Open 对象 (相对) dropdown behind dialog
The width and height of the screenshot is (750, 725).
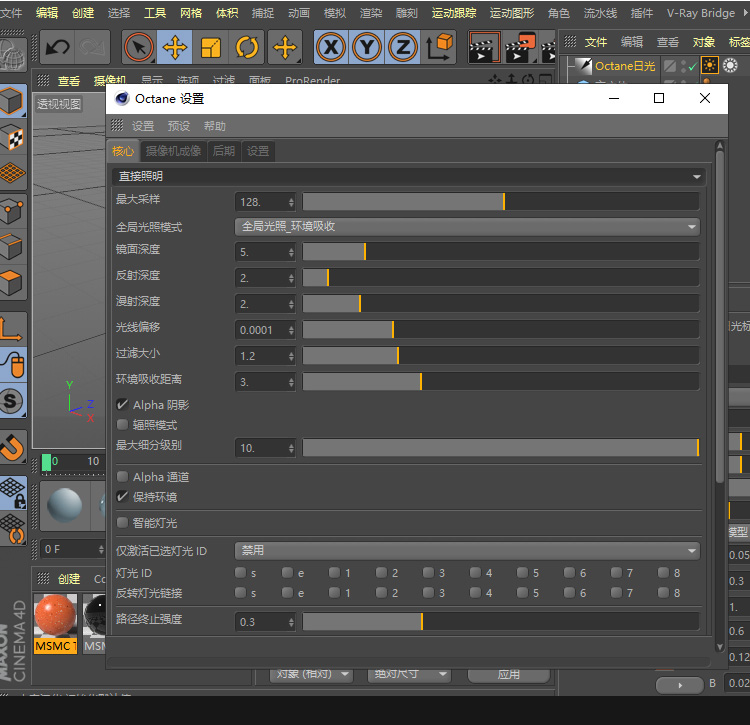point(311,674)
